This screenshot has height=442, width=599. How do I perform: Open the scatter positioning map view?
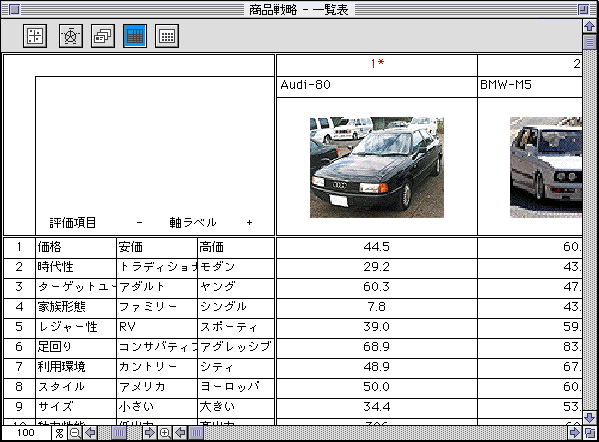click(x=35, y=36)
